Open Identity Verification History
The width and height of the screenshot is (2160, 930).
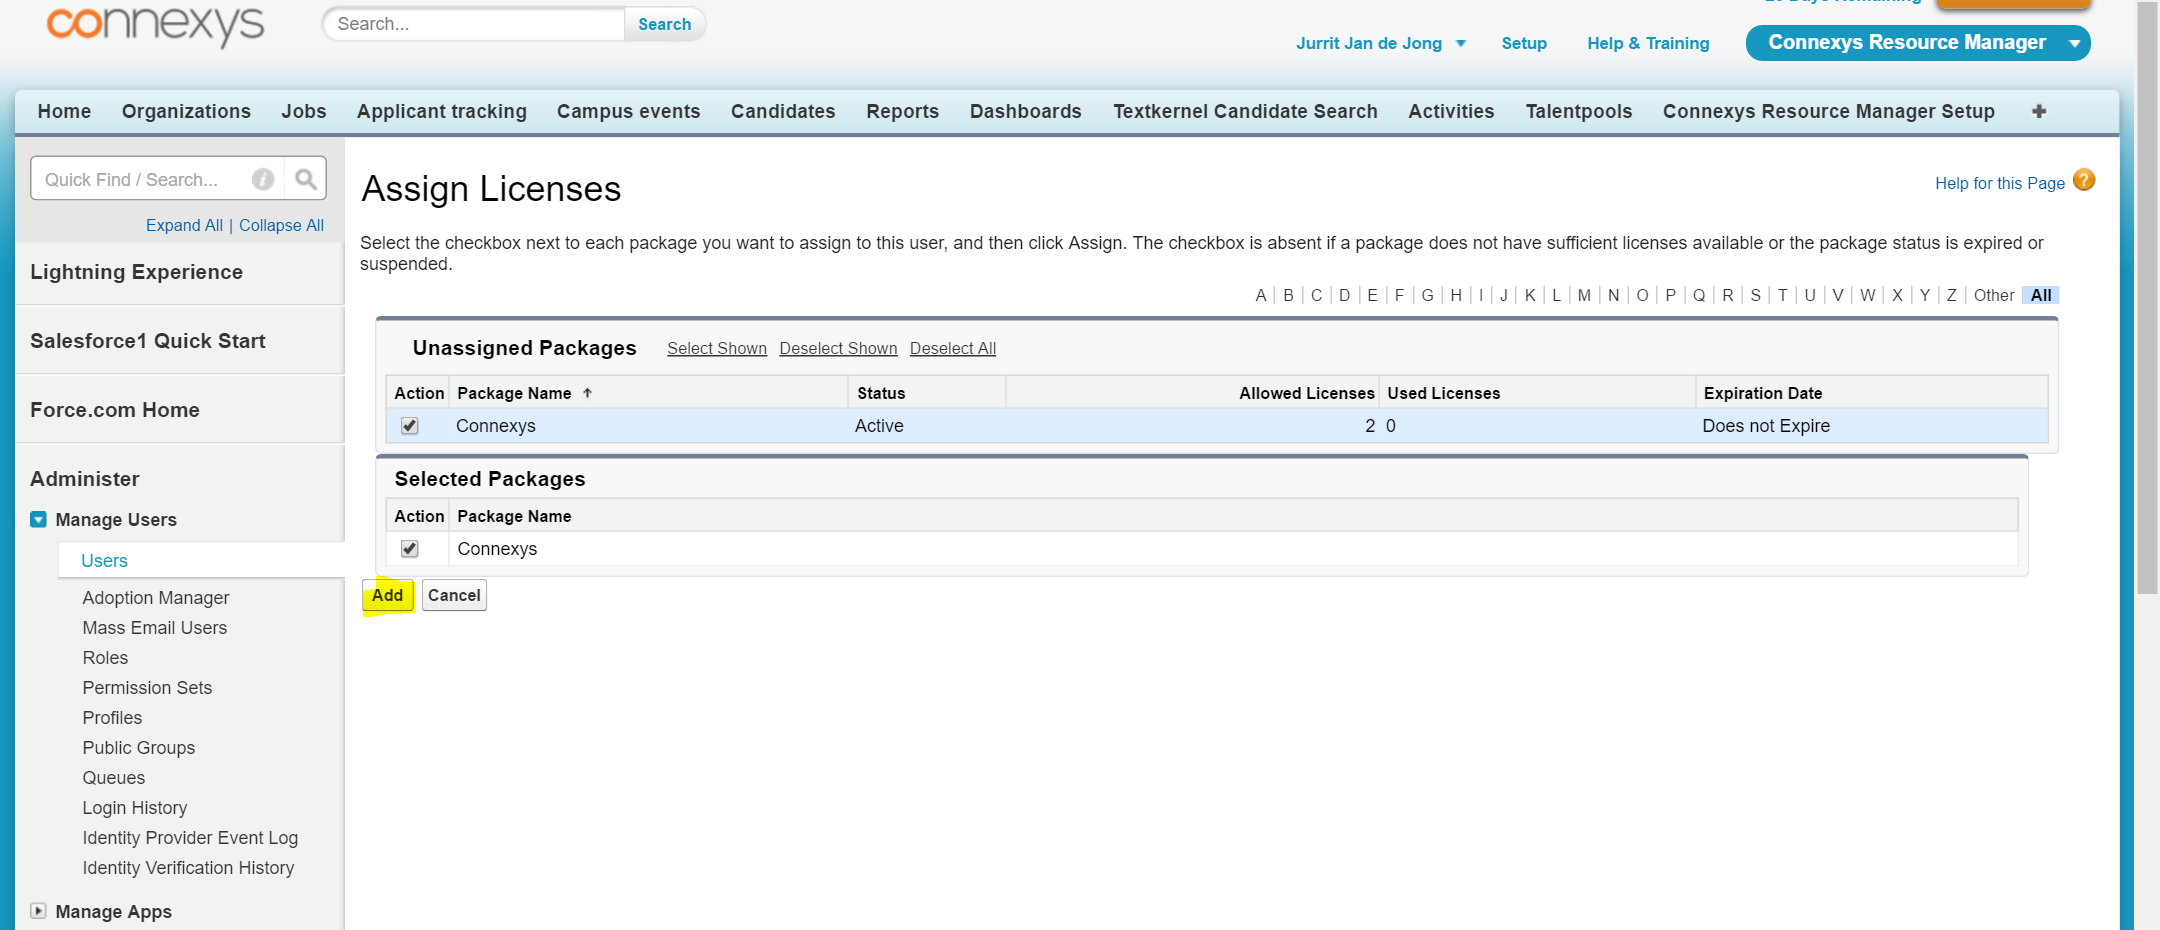(188, 868)
